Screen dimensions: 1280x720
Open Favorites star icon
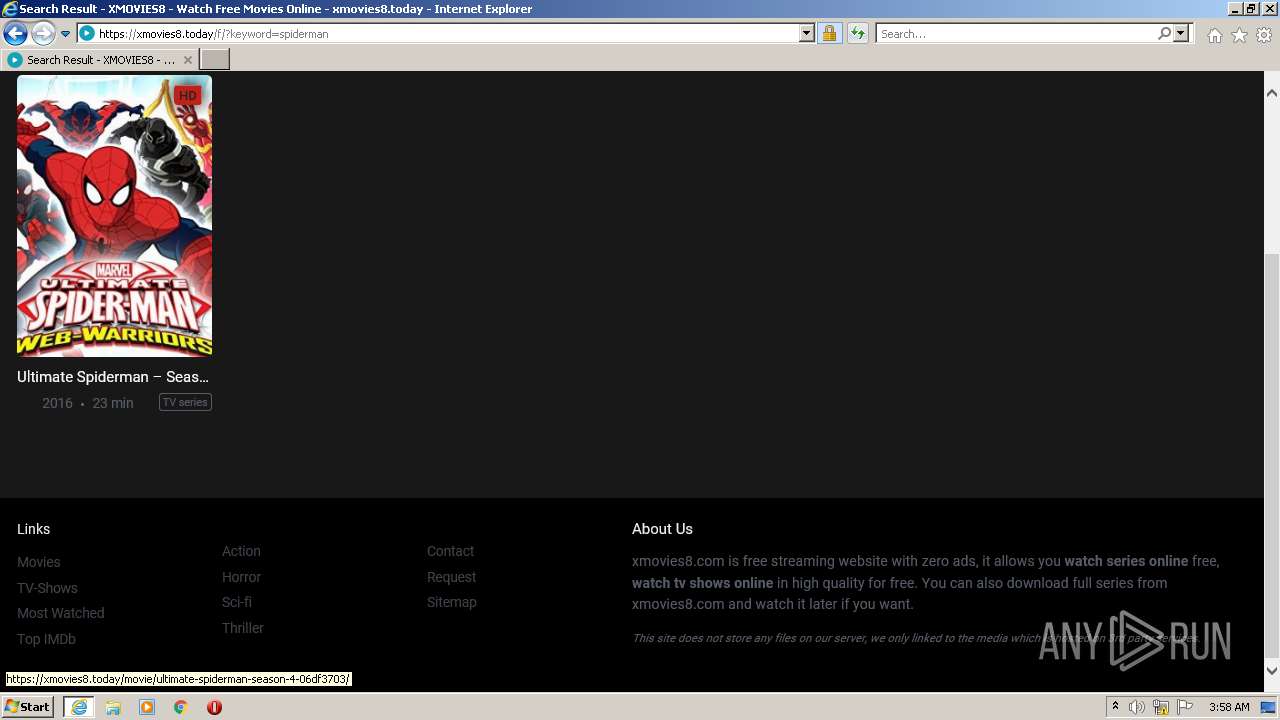[x=1239, y=35]
